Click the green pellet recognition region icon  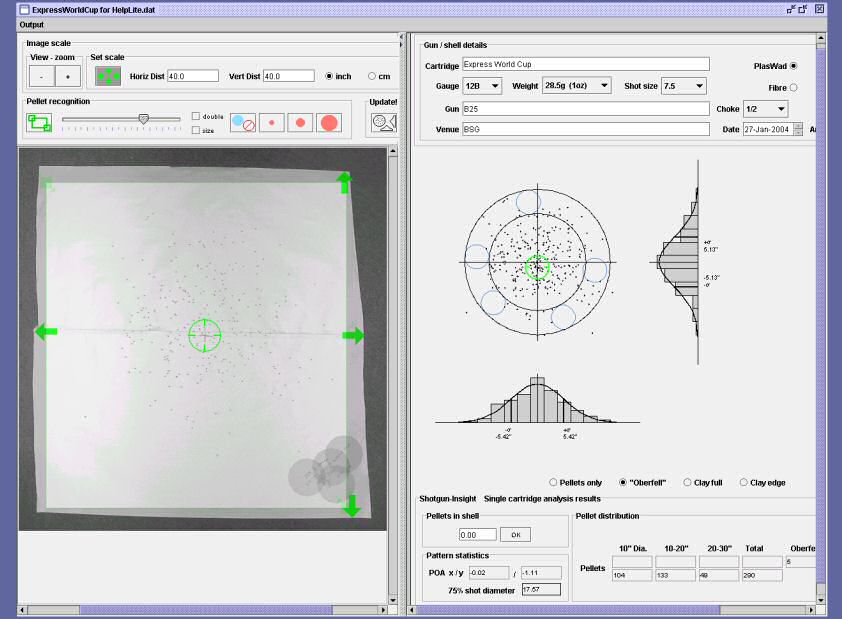39,122
